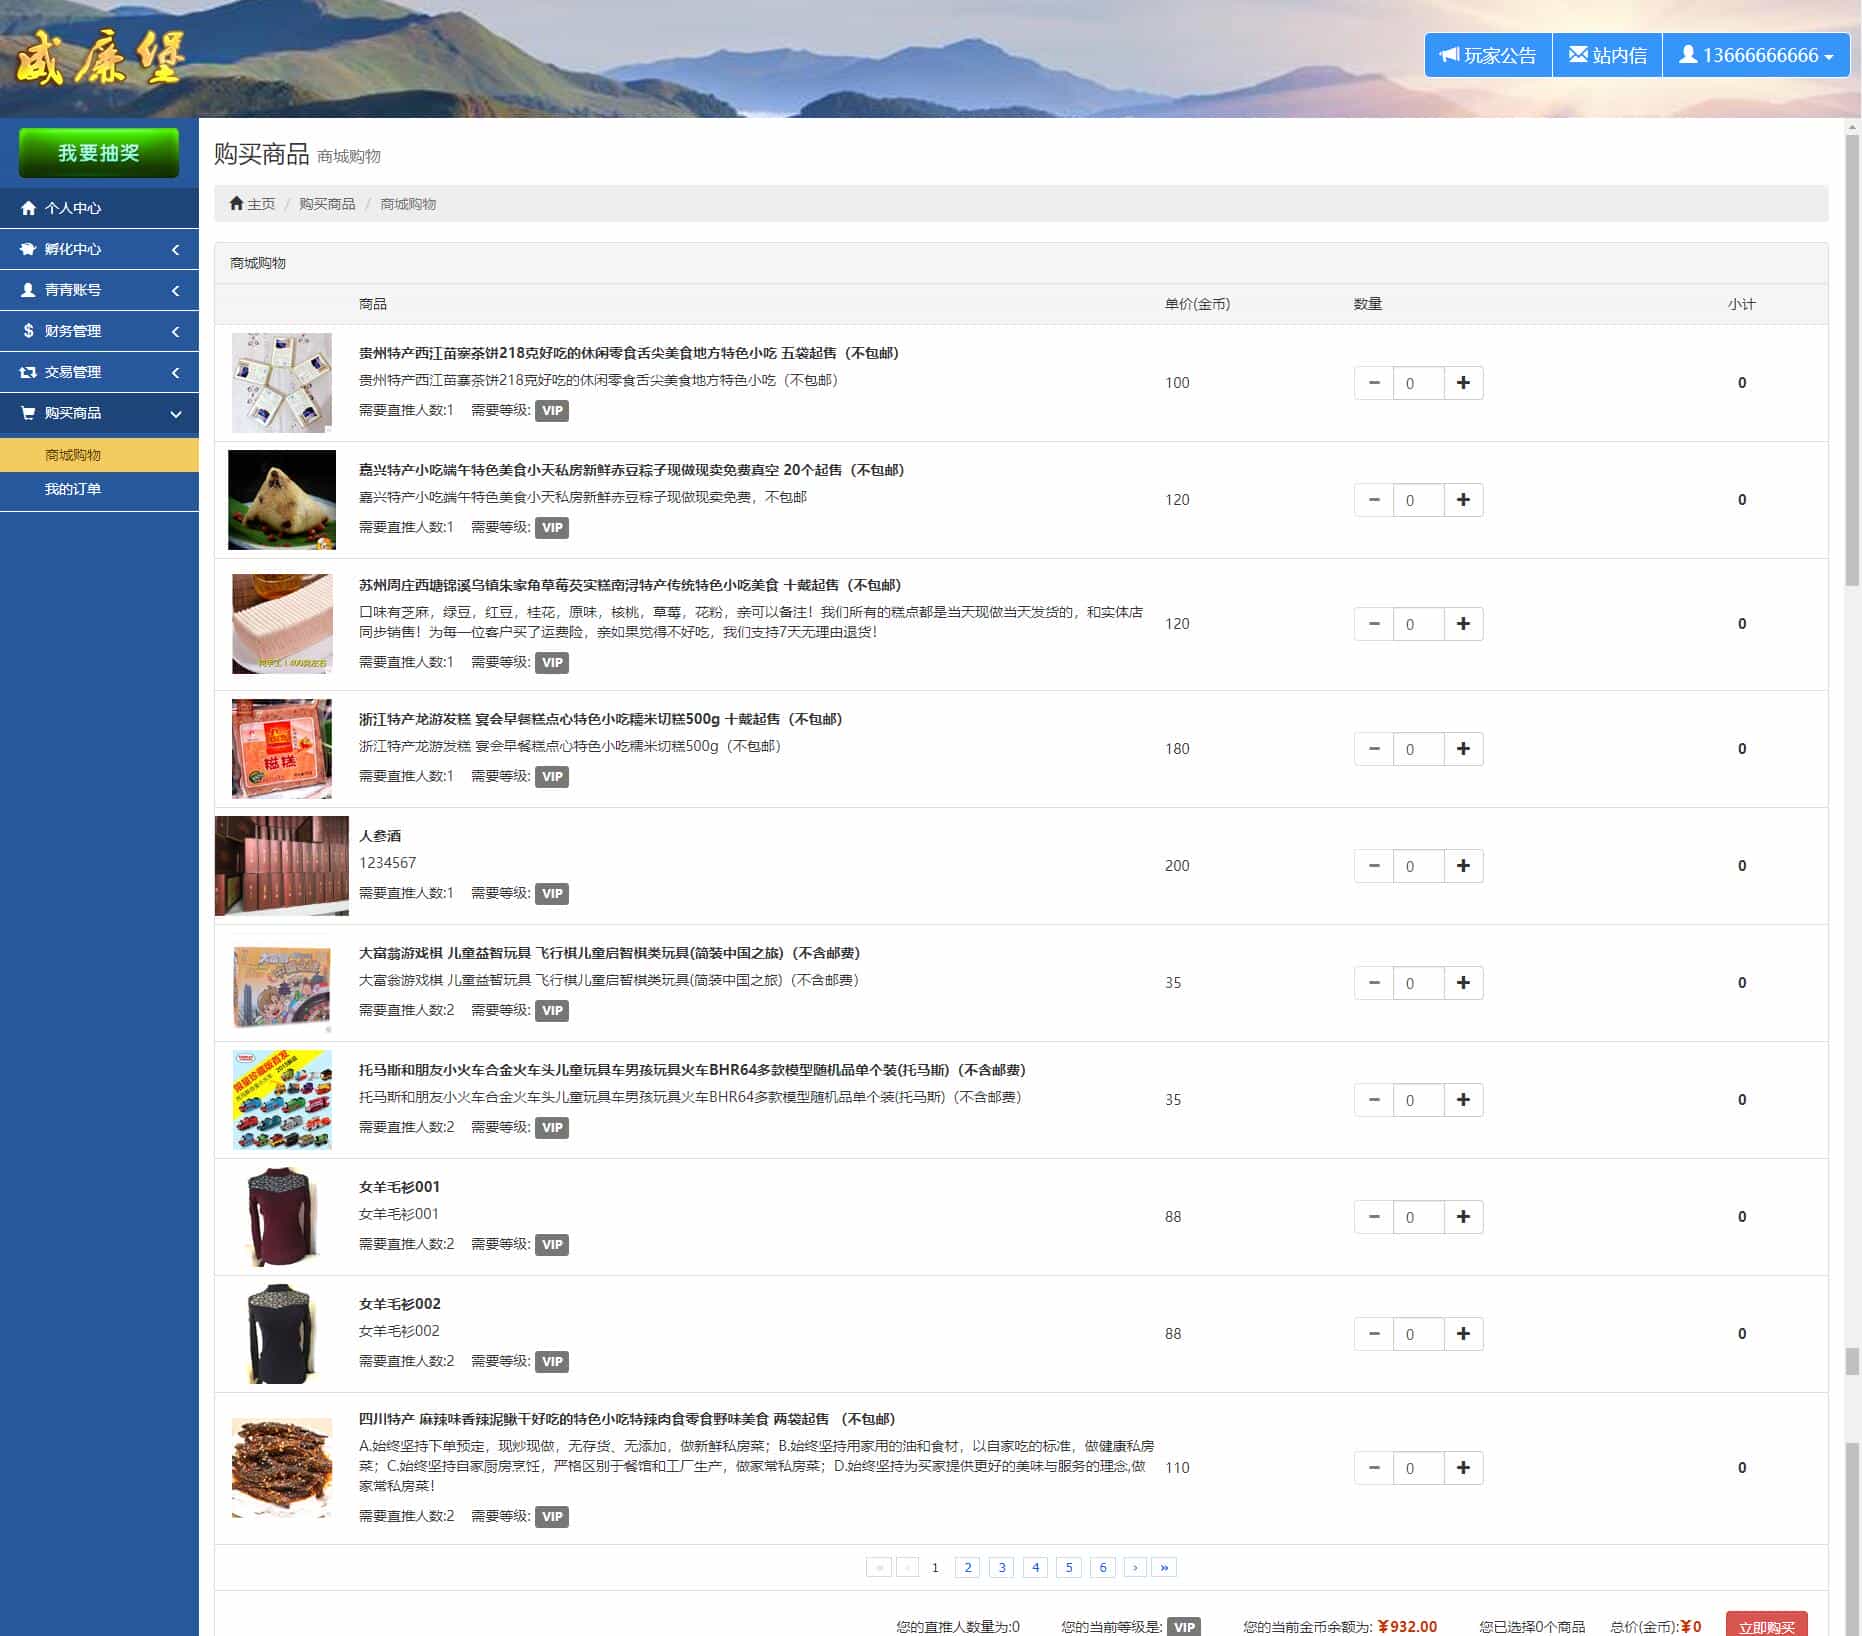Open 站内信 messages
This screenshot has height=1636, width=1862.
(1607, 55)
